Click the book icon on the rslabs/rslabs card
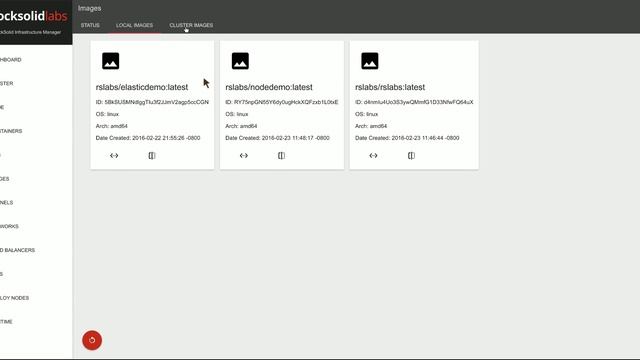Image resolution: width=640 pixels, height=360 pixels. pyautogui.click(x=411, y=156)
